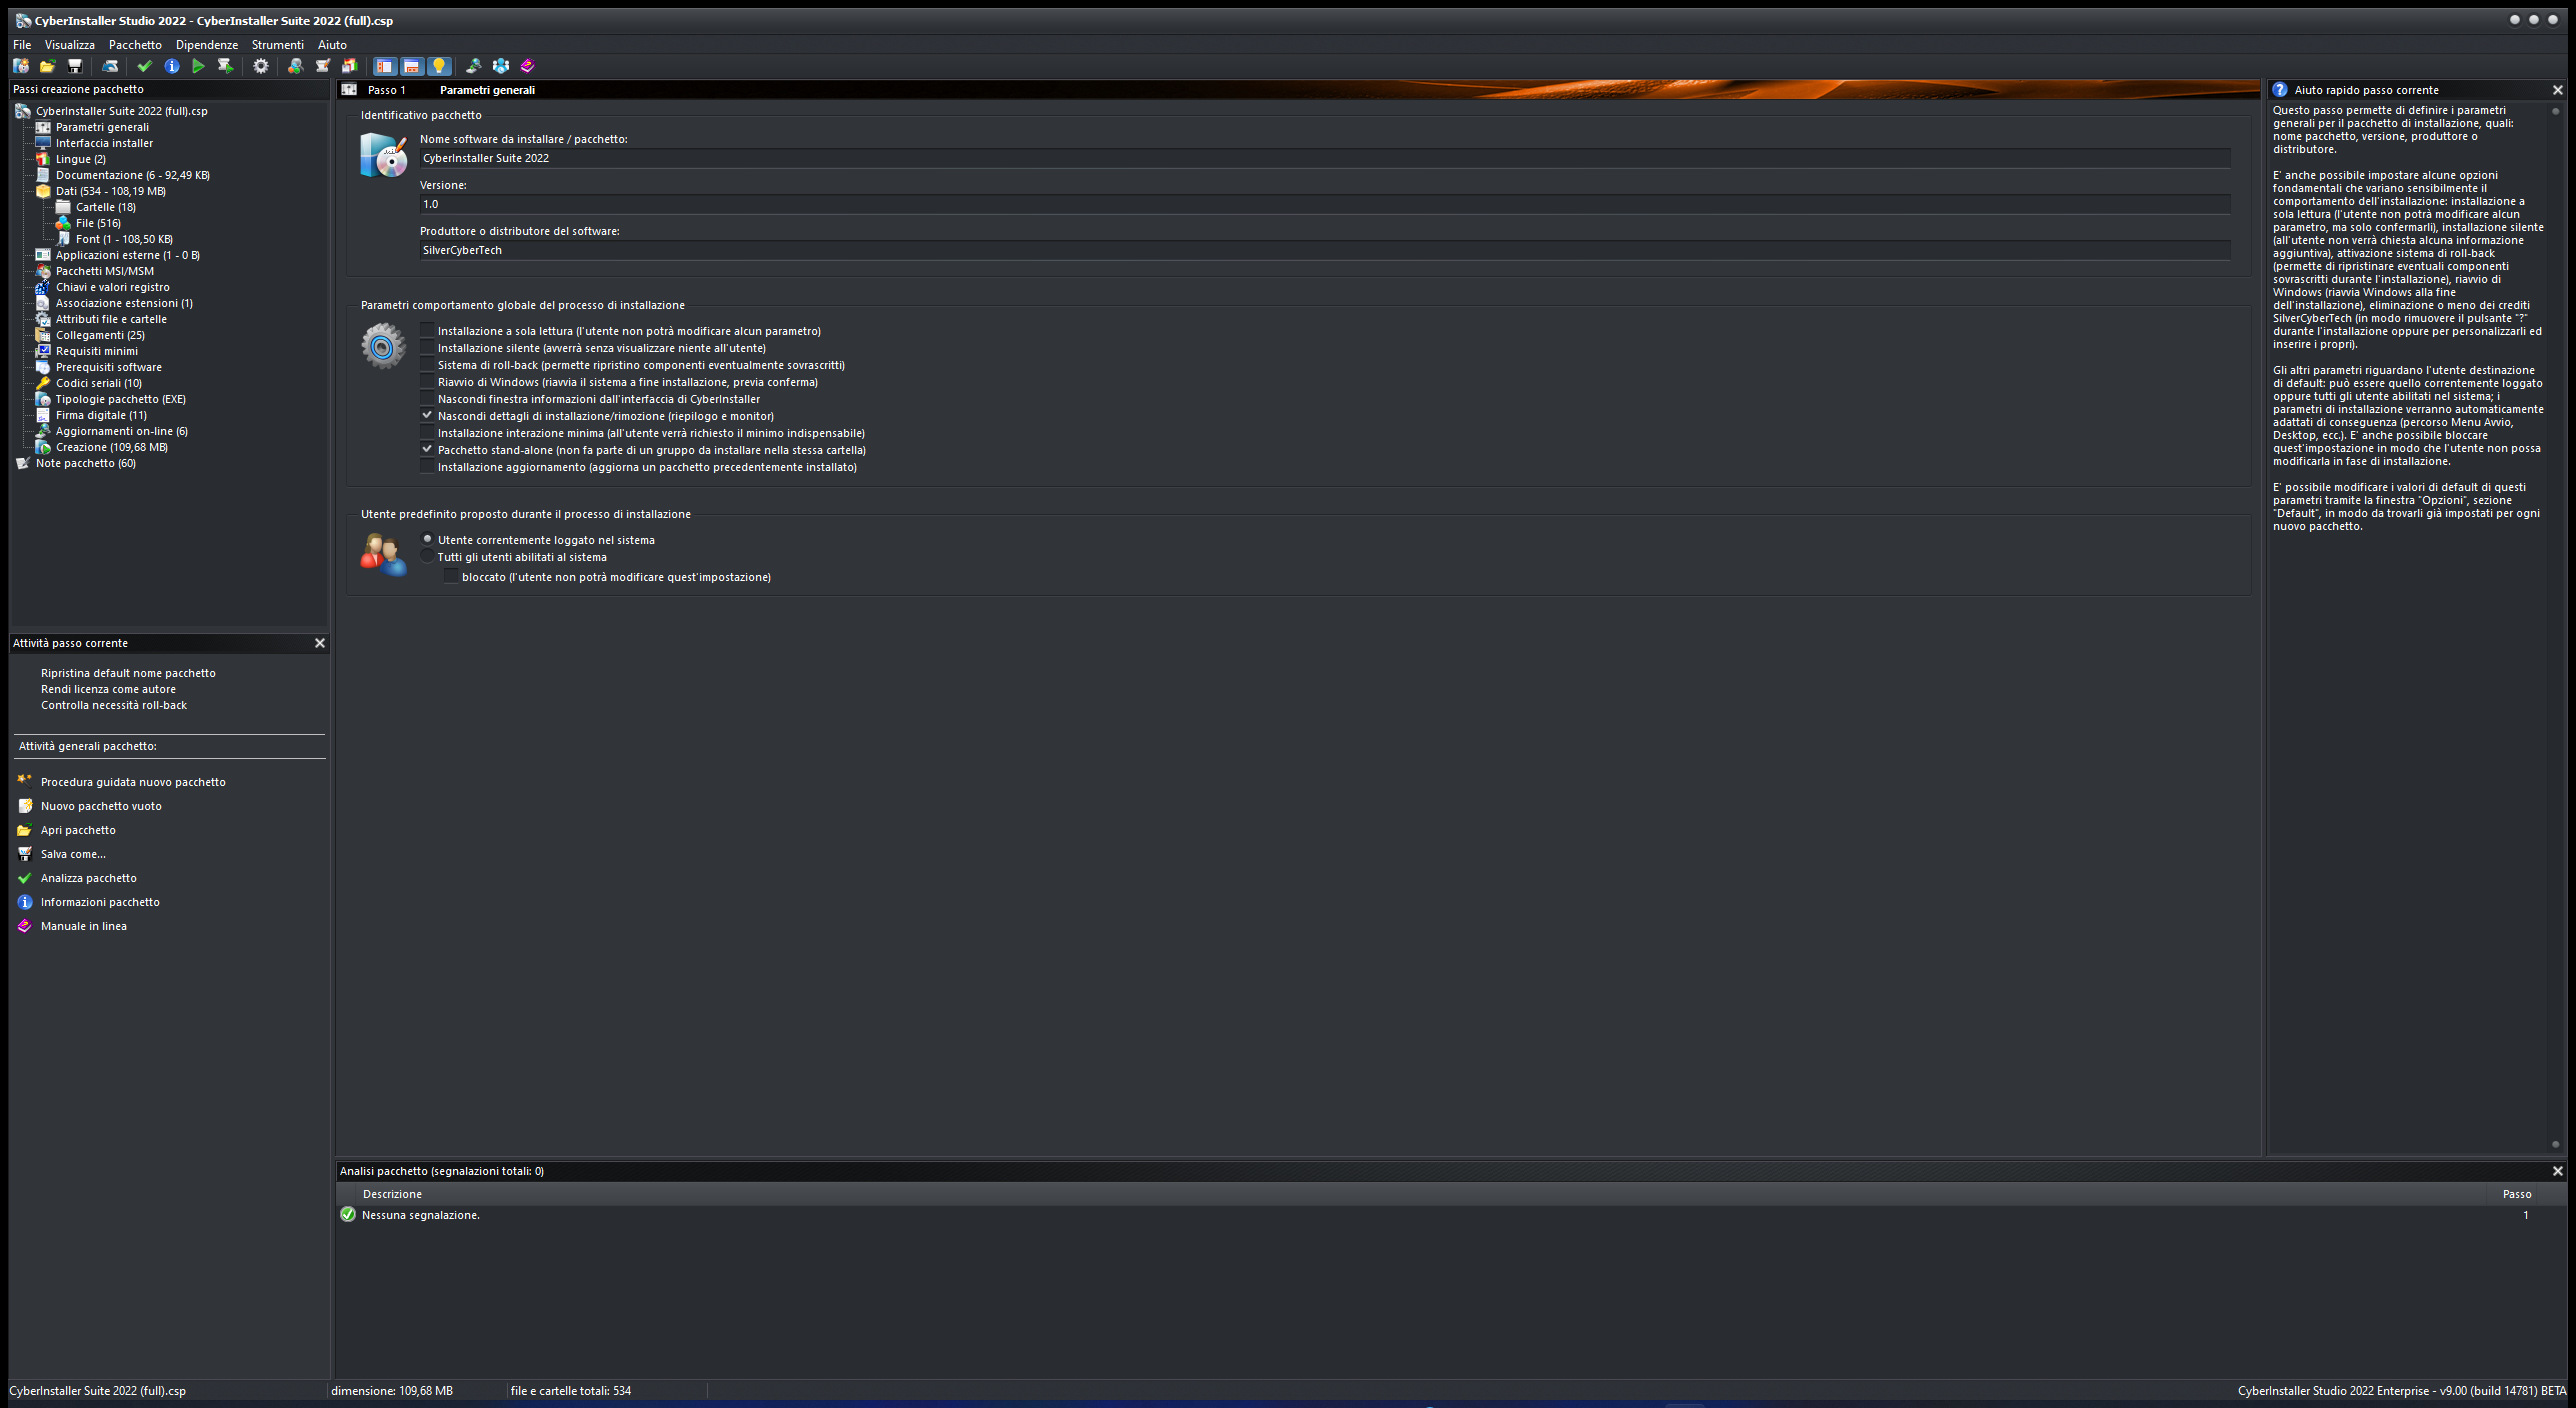Click the flags languages toolbar icon
The image size is (2576, 1408).
[349, 66]
